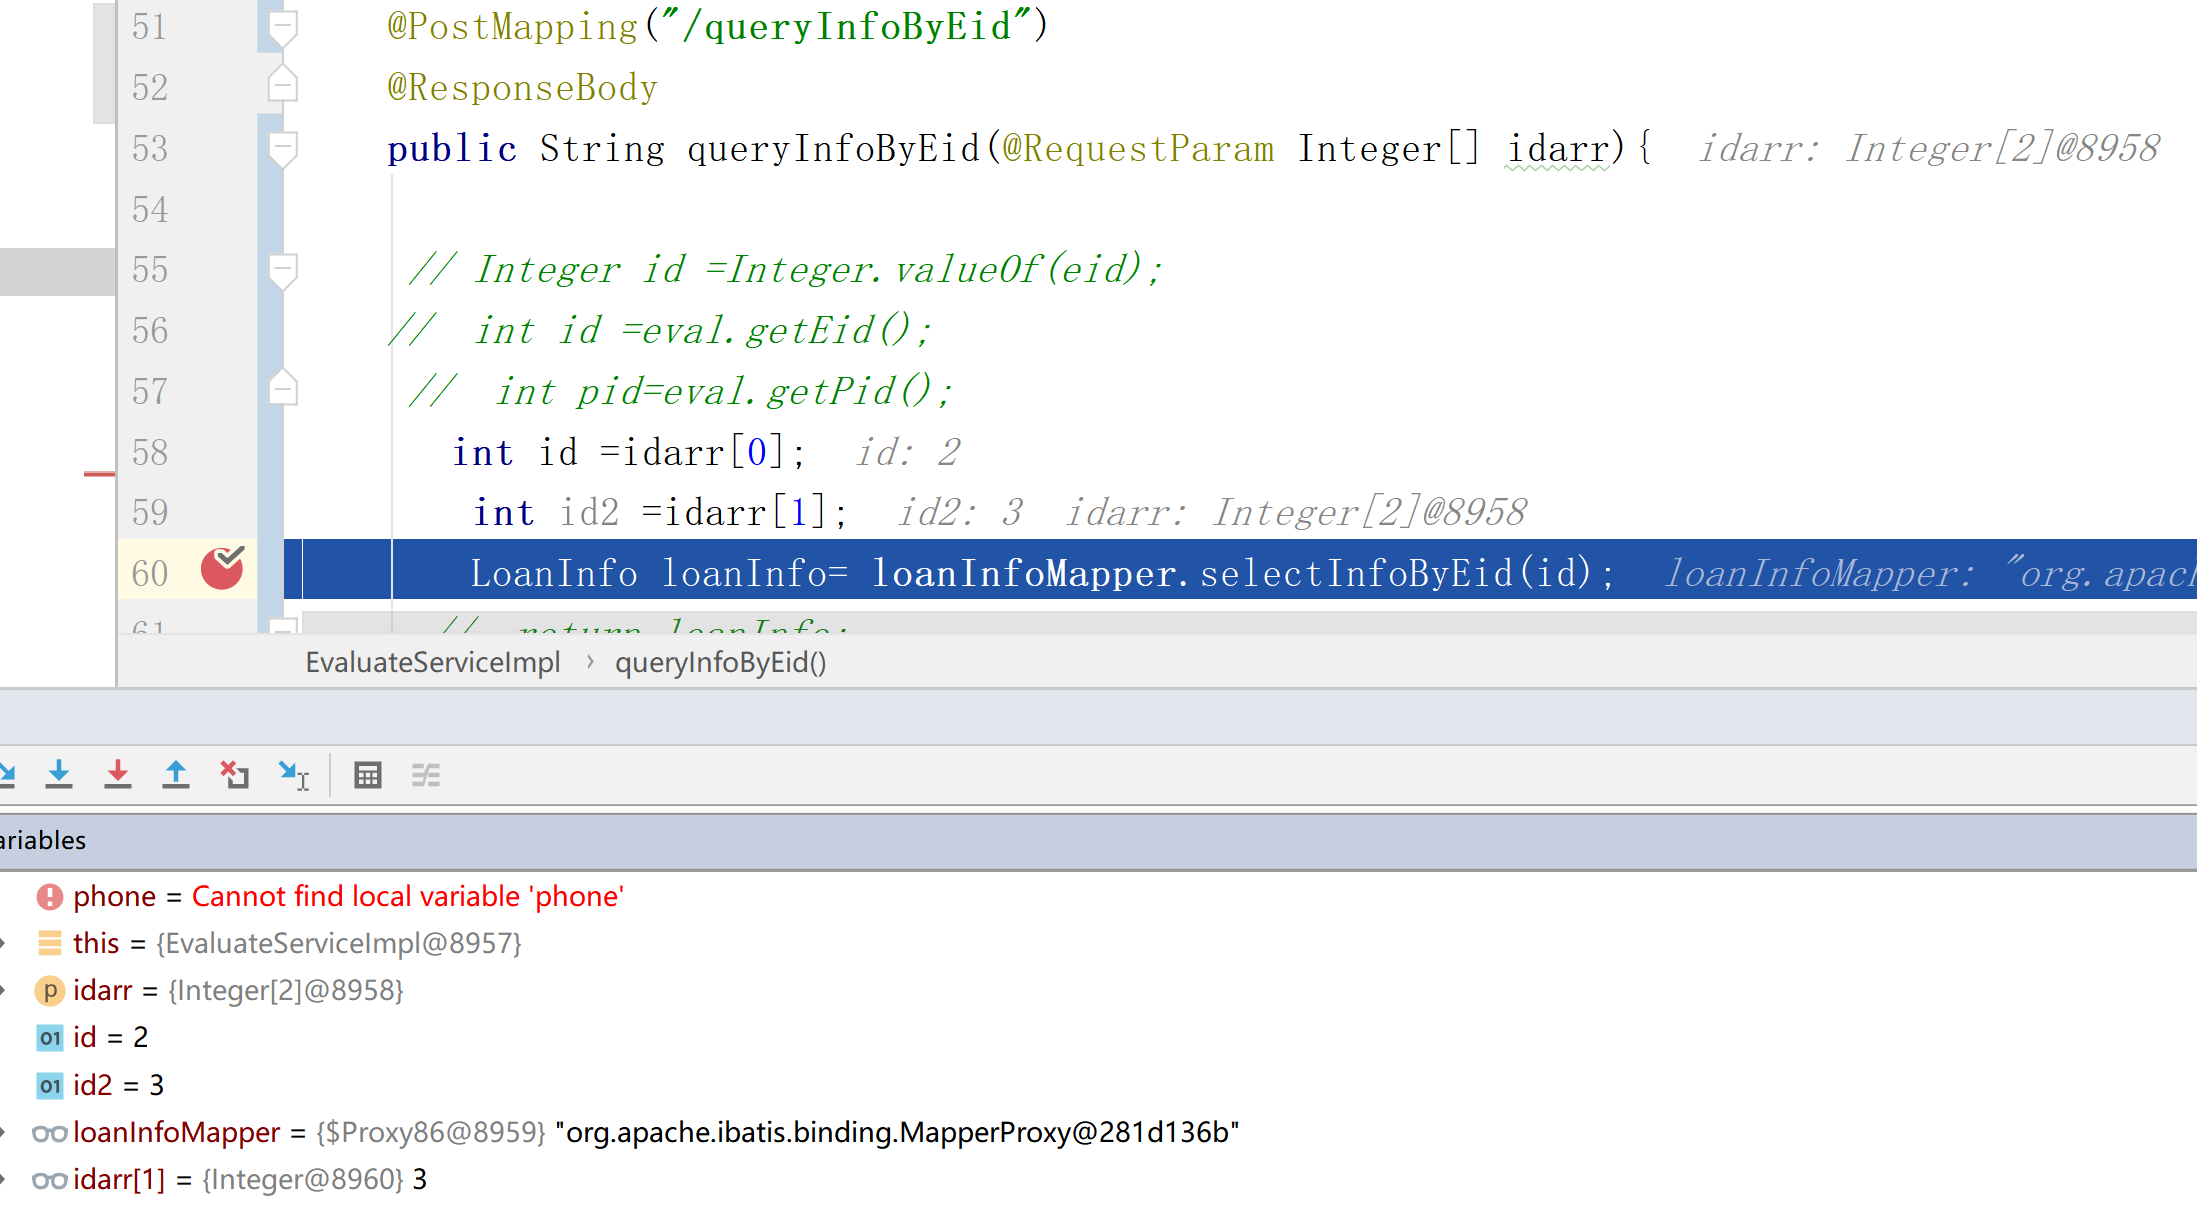Expand the this EvaluateServiceImpl node

(4, 943)
